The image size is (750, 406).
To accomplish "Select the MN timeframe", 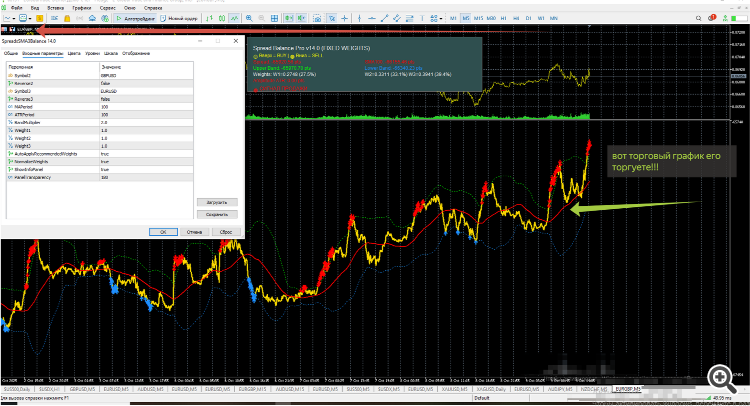I will click(x=554, y=18).
